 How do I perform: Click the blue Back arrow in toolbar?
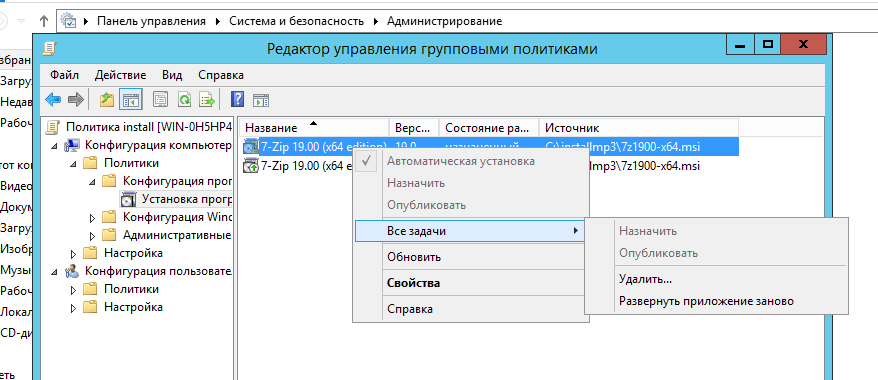click(53, 100)
